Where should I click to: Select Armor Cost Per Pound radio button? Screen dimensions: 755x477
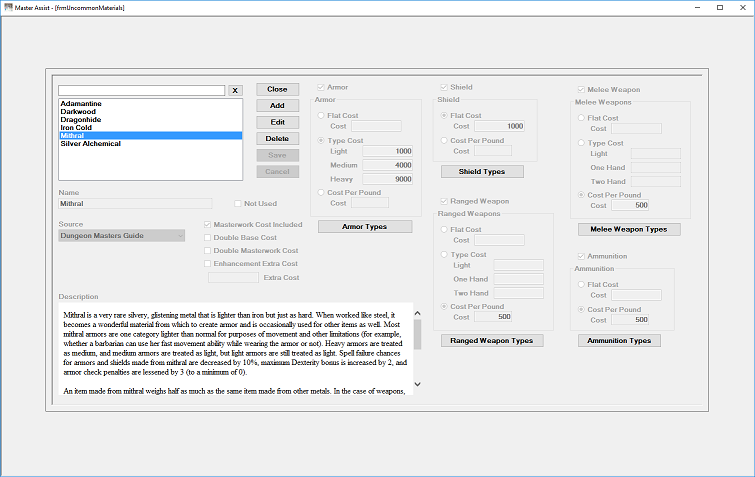321,193
